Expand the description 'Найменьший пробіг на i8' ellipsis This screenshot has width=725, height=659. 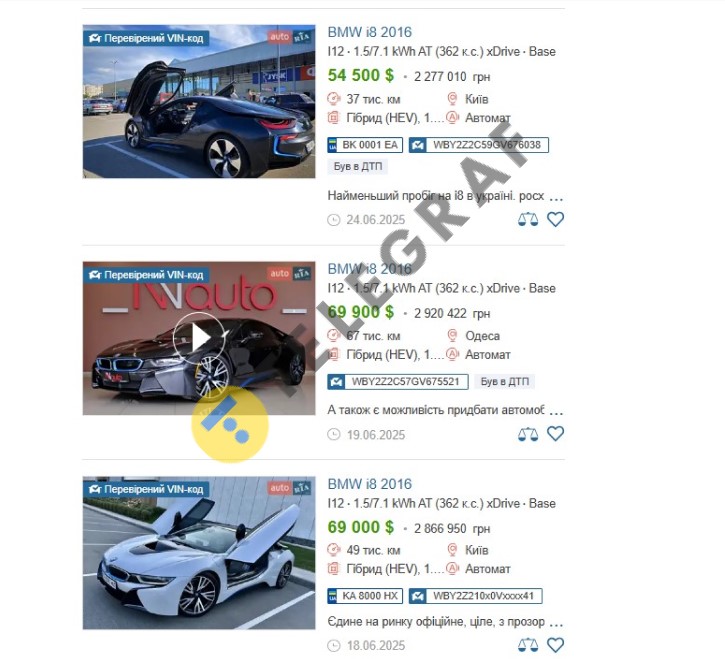point(556,199)
